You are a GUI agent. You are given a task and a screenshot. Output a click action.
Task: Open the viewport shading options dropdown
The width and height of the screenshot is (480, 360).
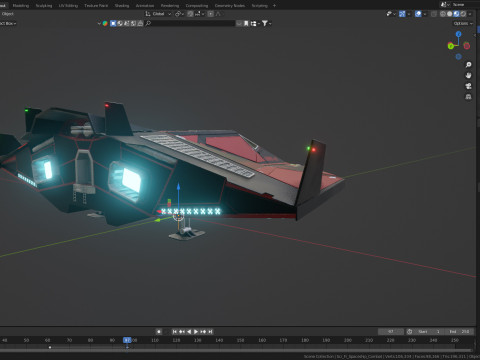tap(470, 14)
